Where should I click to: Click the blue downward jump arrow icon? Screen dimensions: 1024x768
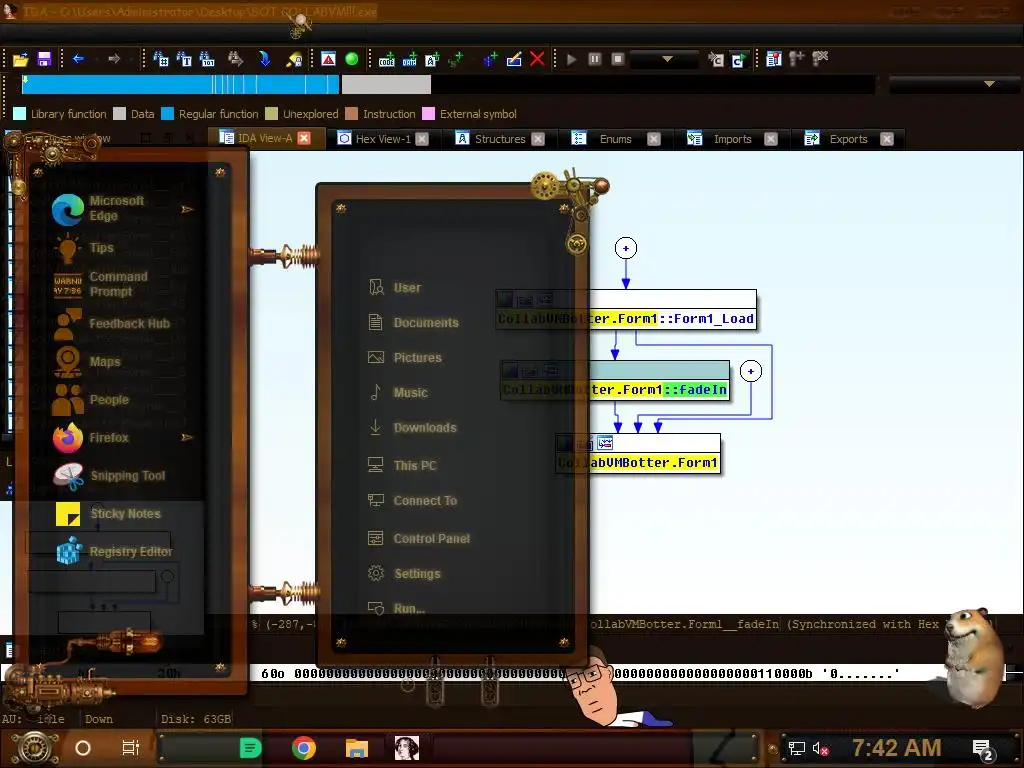pyautogui.click(x=264, y=59)
